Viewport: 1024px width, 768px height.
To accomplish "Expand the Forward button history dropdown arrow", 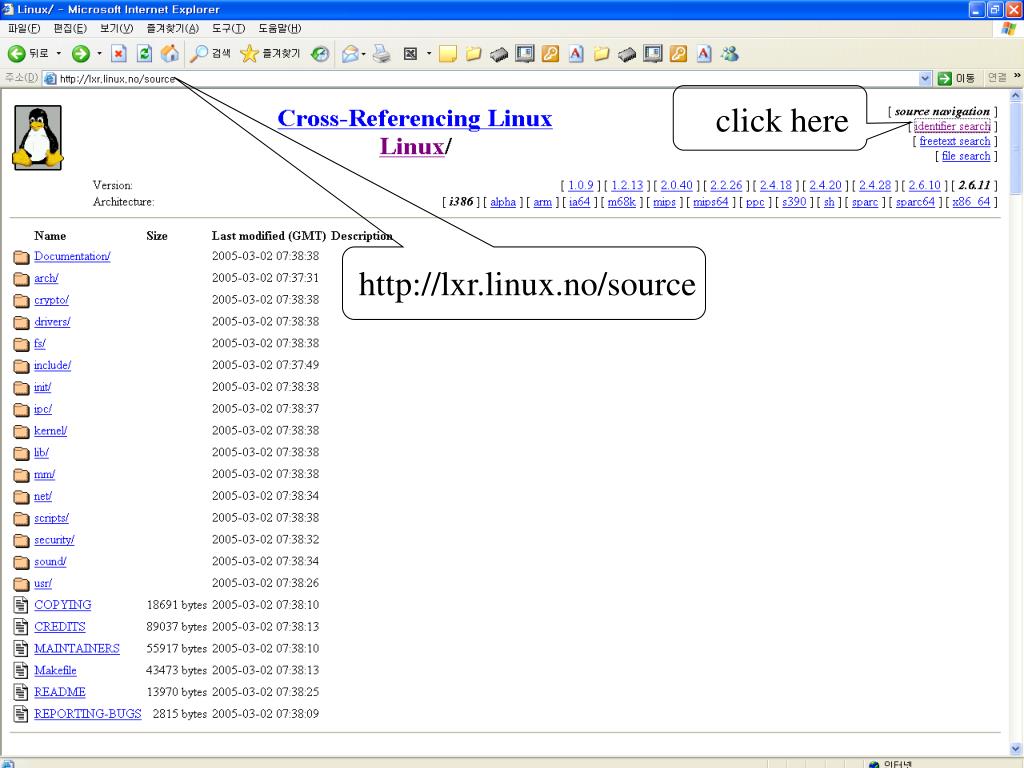I will [99, 54].
